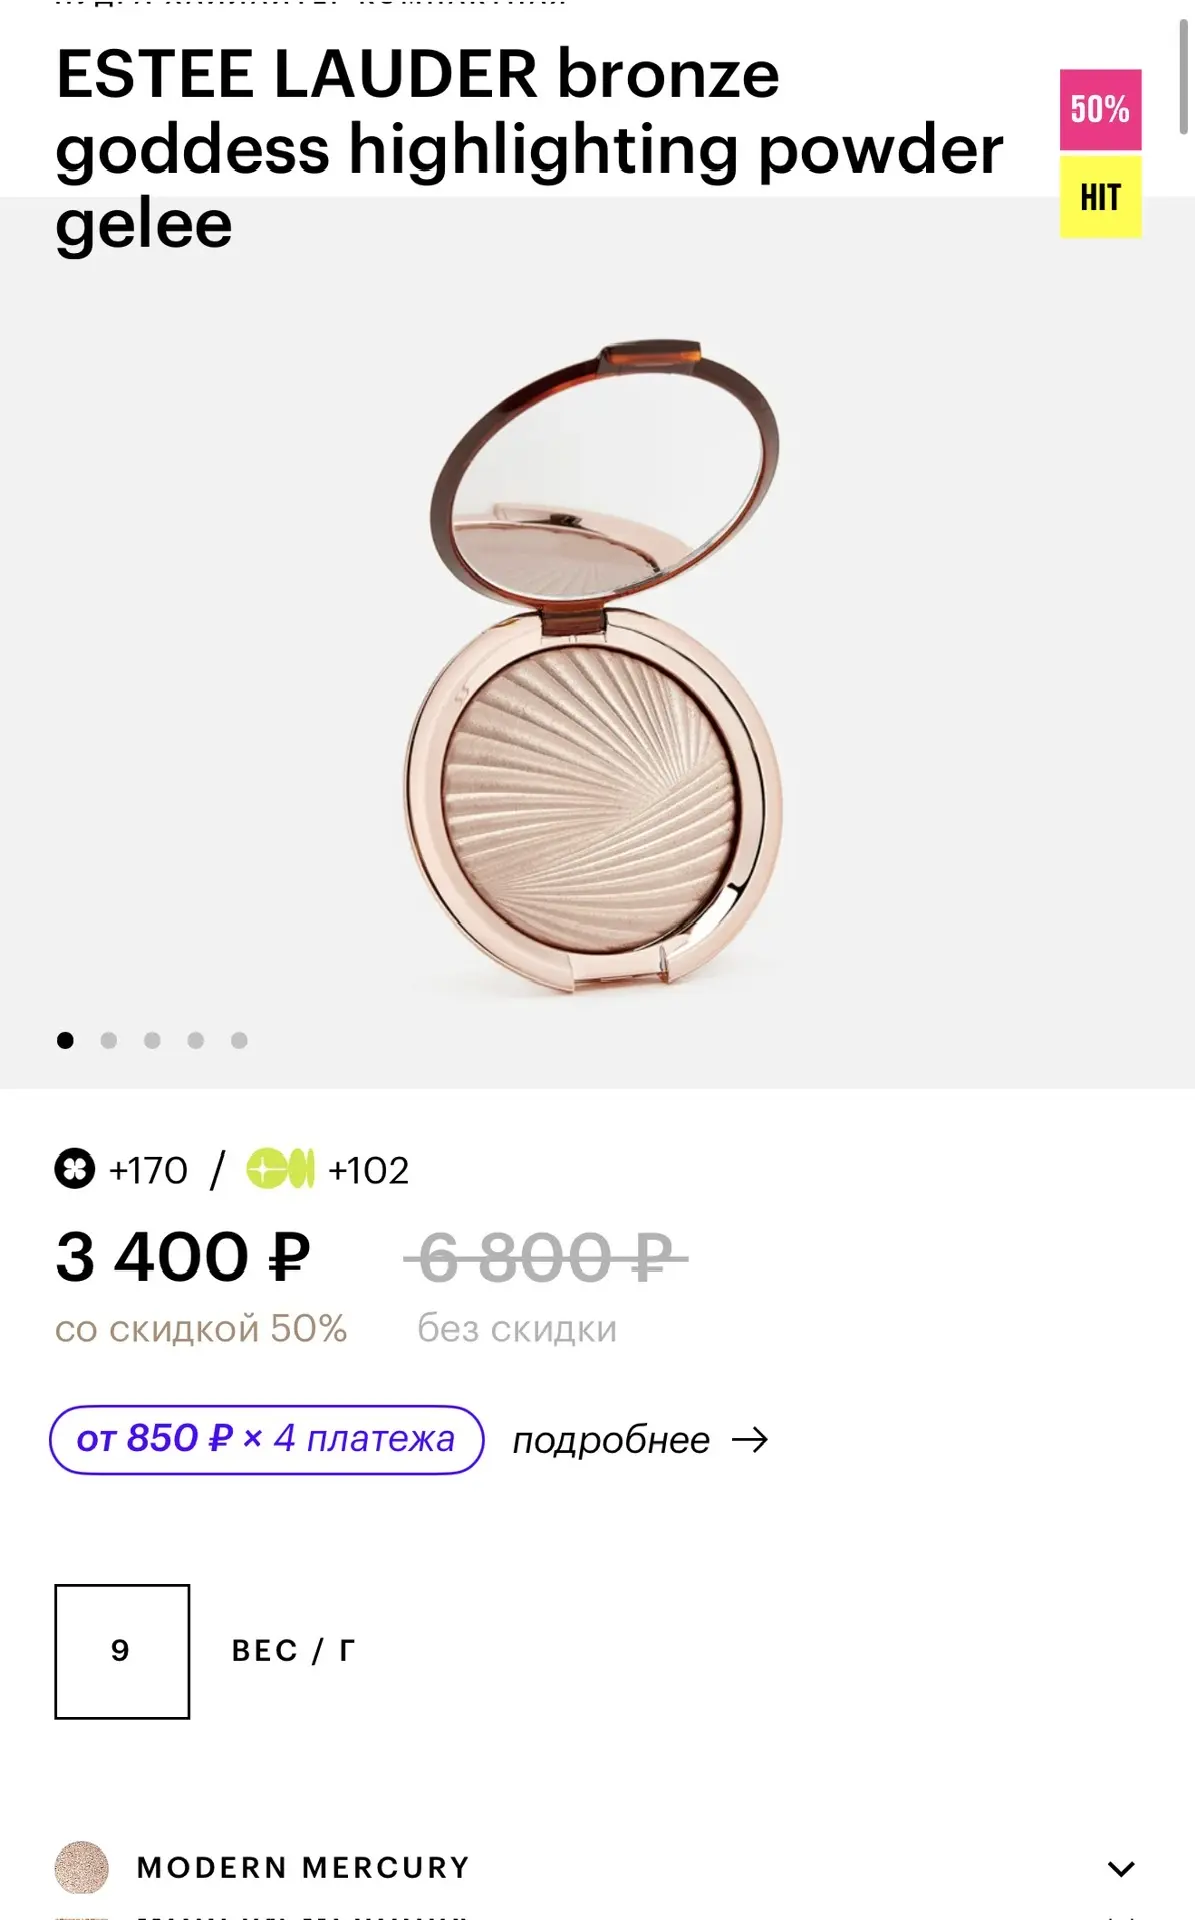Click the +170 bonus points label

point(148,1170)
